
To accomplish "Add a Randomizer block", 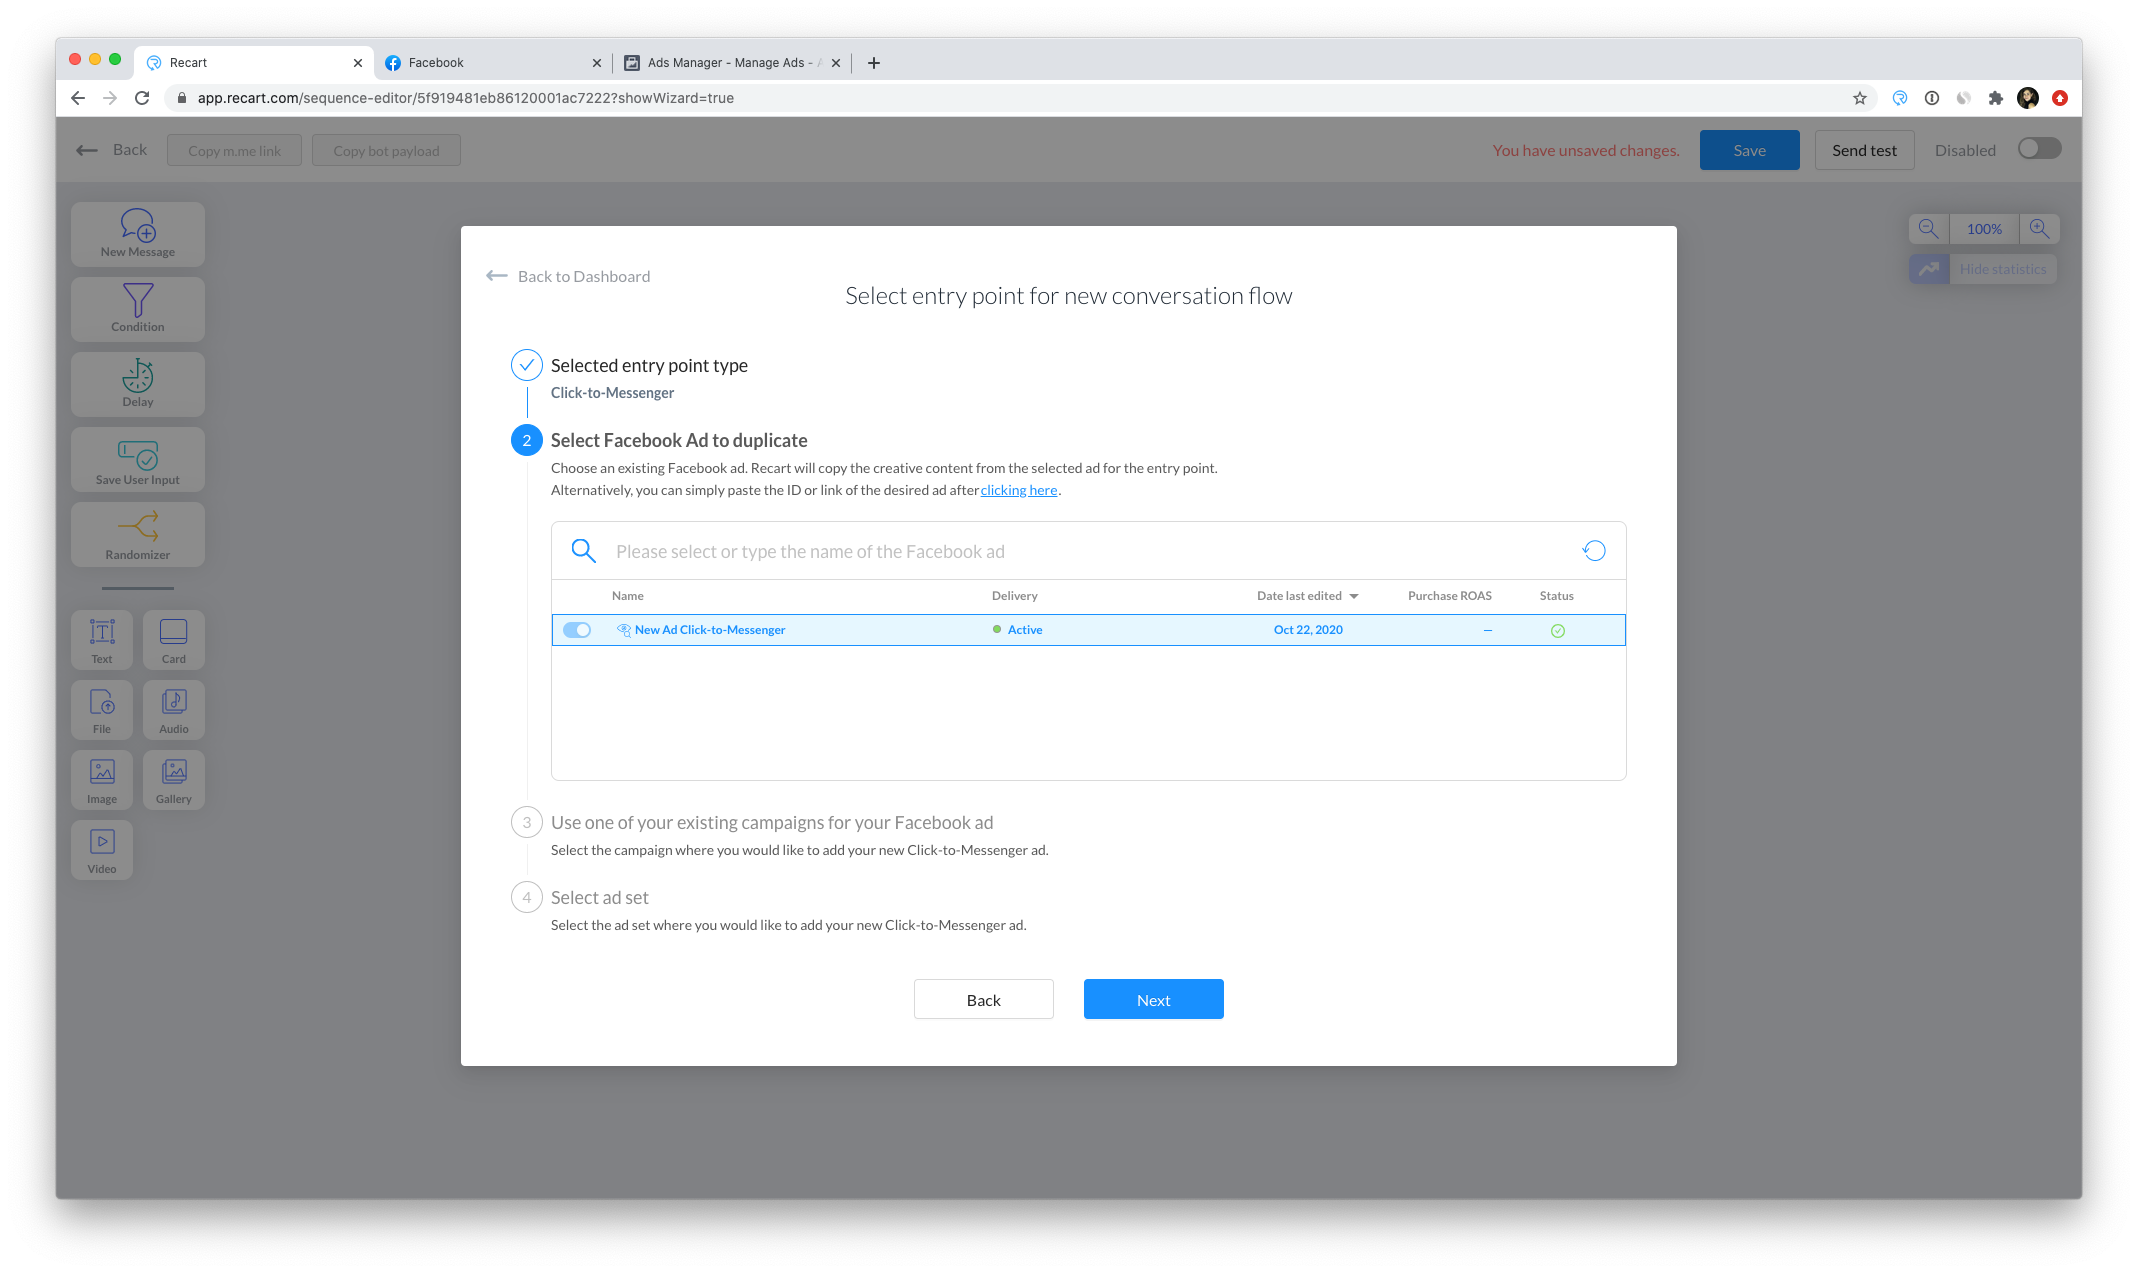I will 138,534.
